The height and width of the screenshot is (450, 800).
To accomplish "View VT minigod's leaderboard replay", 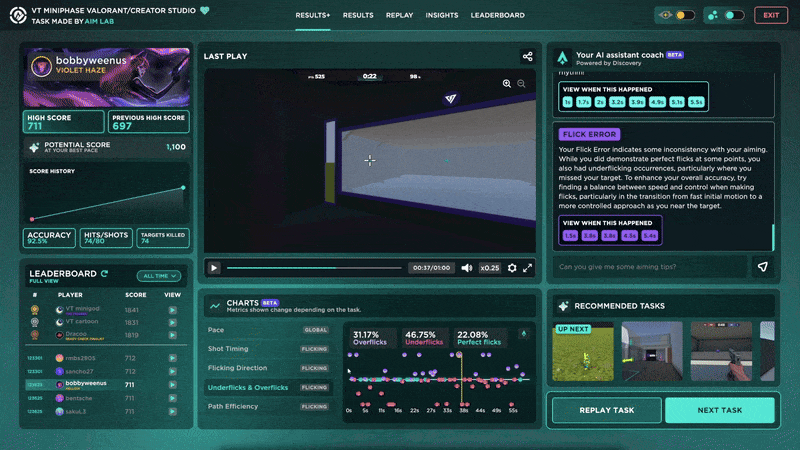I will [x=173, y=310].
